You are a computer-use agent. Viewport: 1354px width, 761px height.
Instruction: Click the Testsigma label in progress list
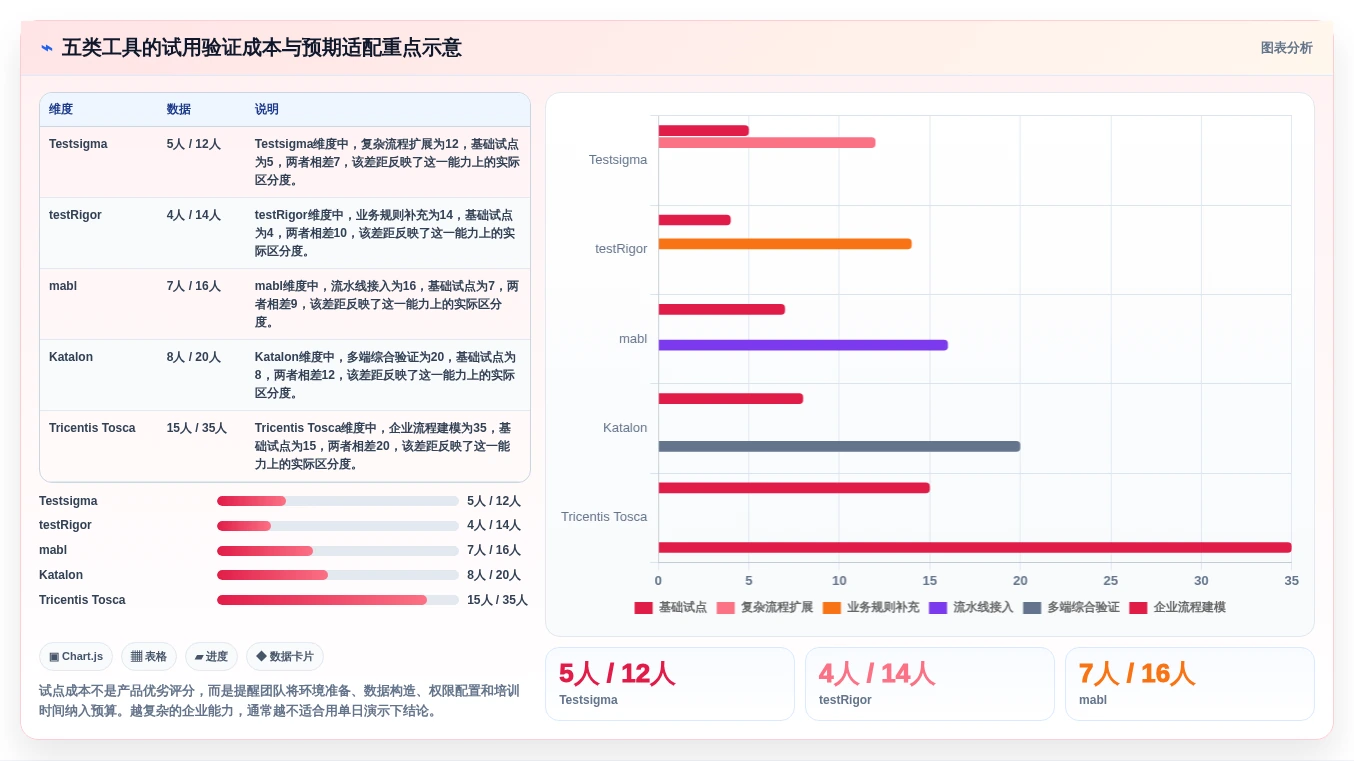tap(68, 501)
